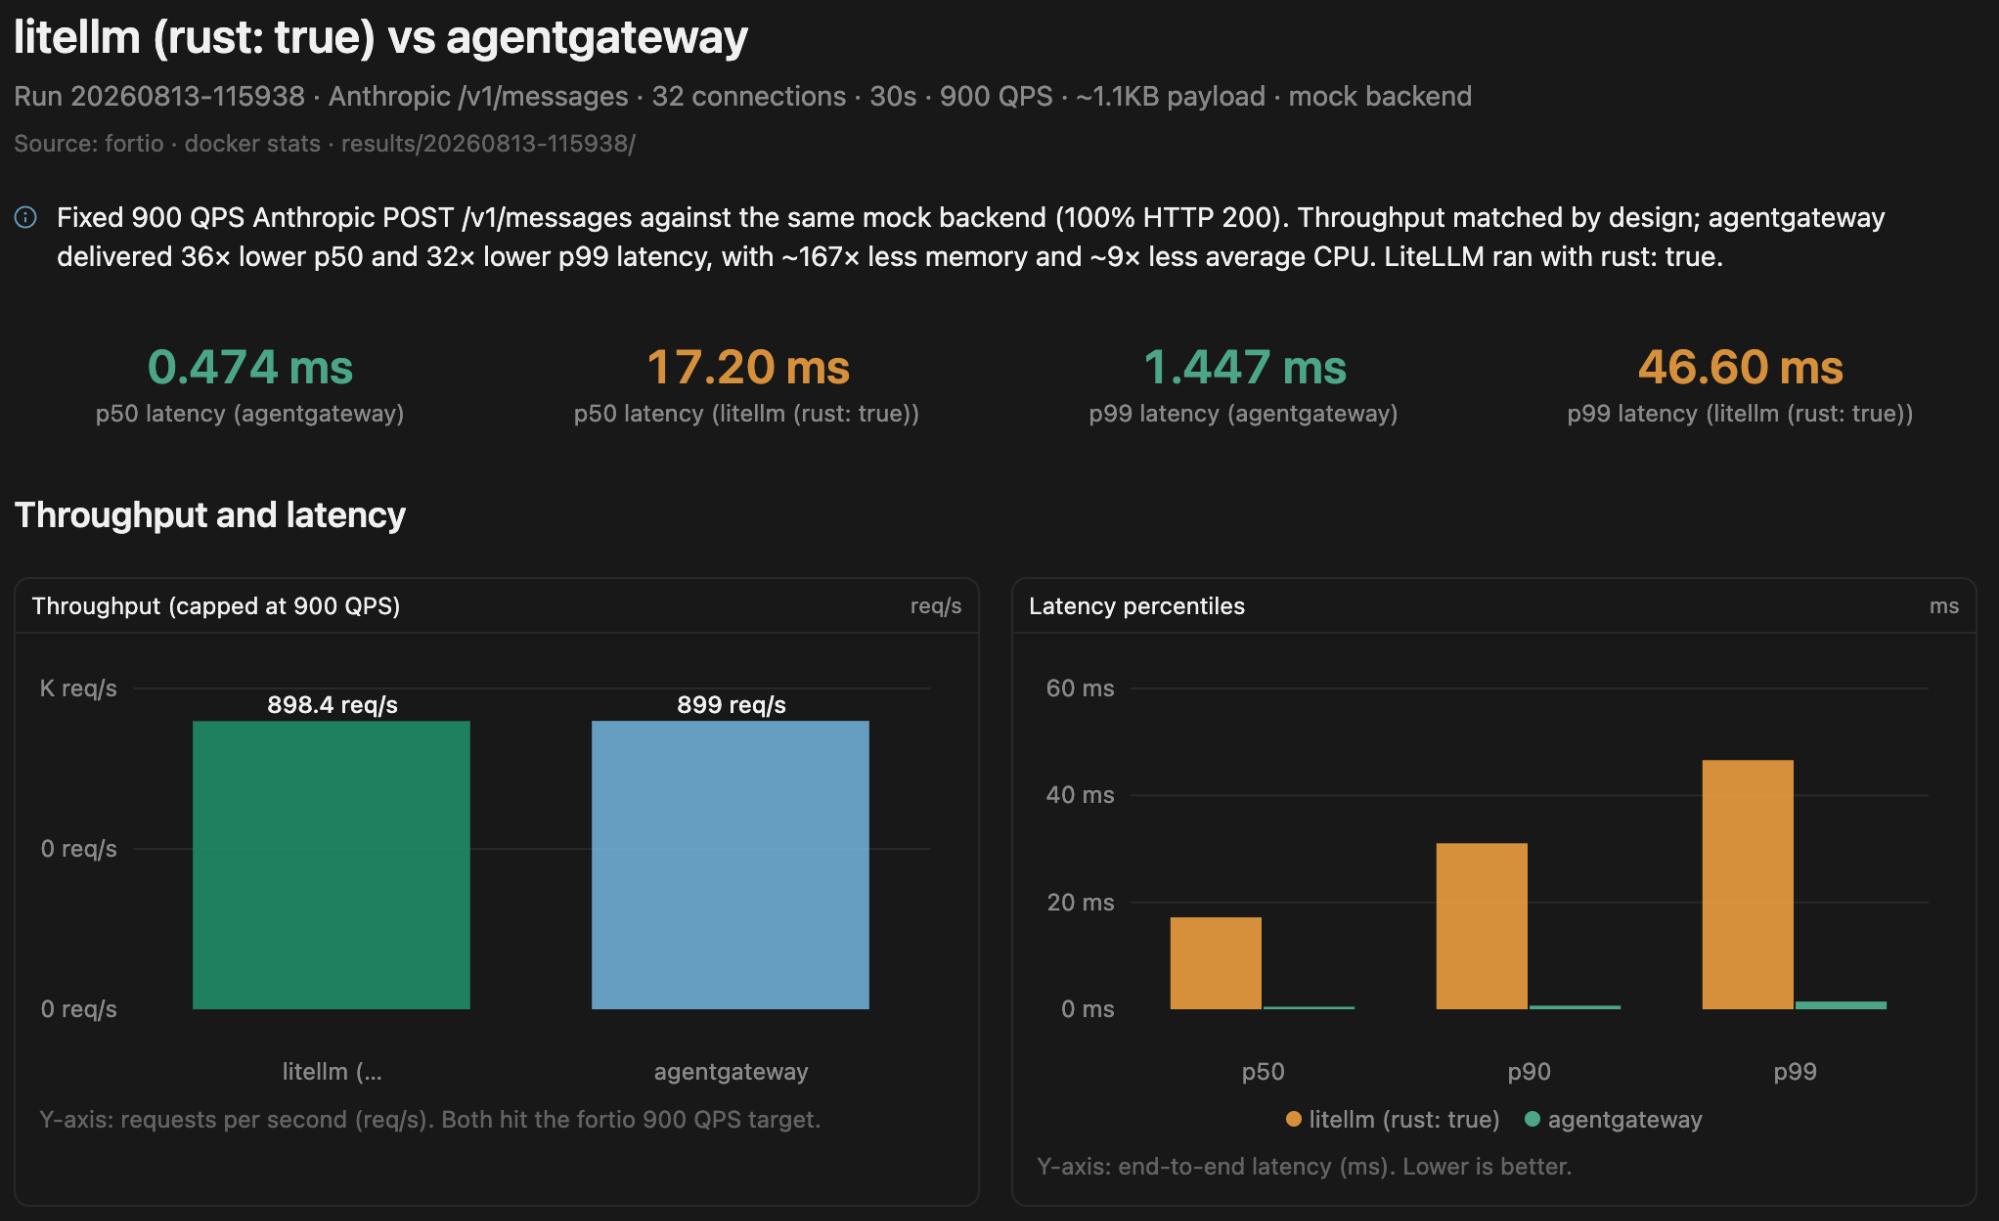Screen dimensions: 1999x1221
Task: Toggle the orange "litellm (rust: true)" legend dot
Action: (1294, 1119)
